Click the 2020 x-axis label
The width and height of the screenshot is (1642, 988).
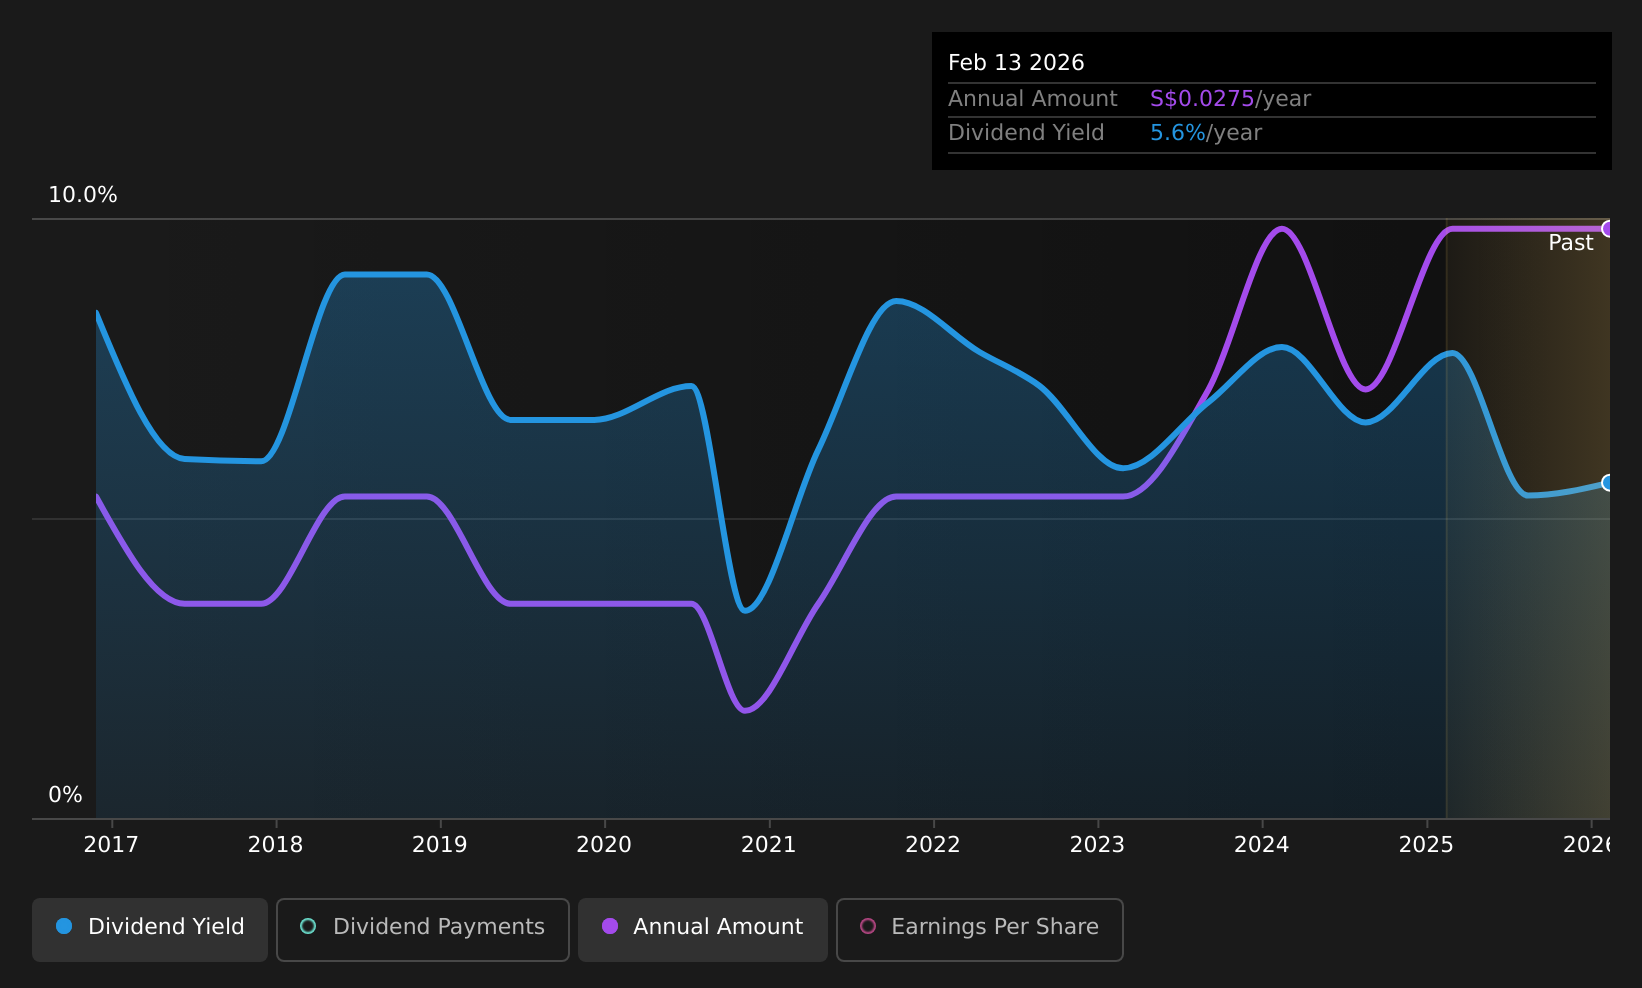point(604,845)
